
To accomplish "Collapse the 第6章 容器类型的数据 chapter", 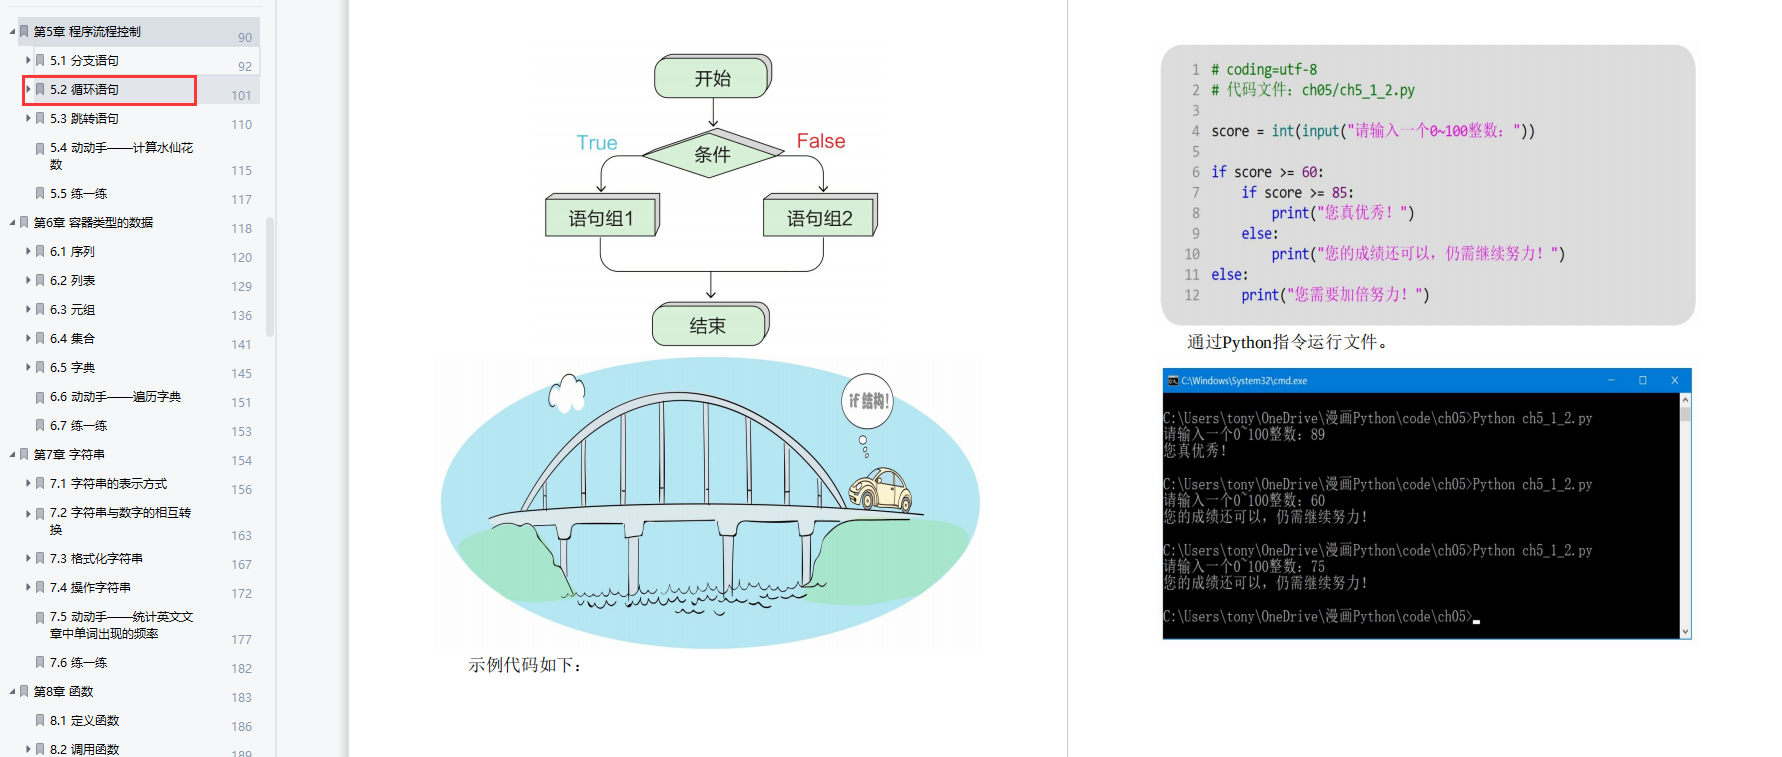I will point(12,222).
